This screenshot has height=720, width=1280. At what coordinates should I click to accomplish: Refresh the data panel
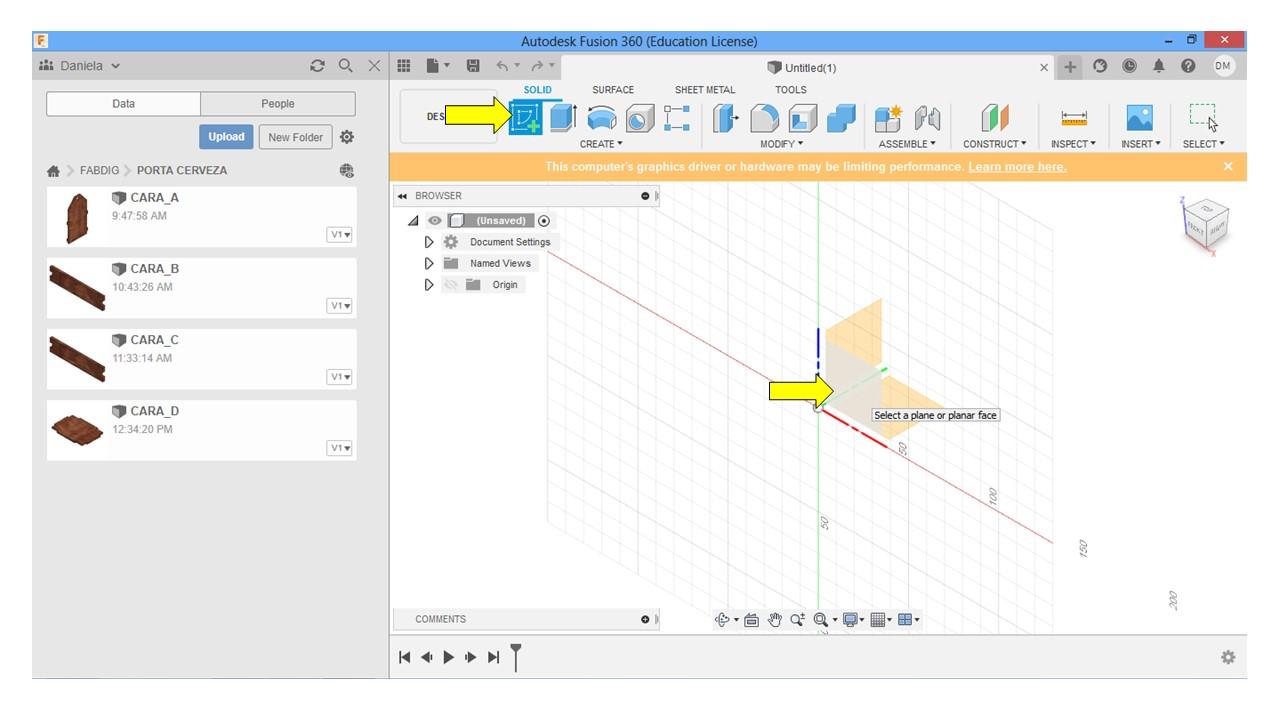click(x=318, y=66)
